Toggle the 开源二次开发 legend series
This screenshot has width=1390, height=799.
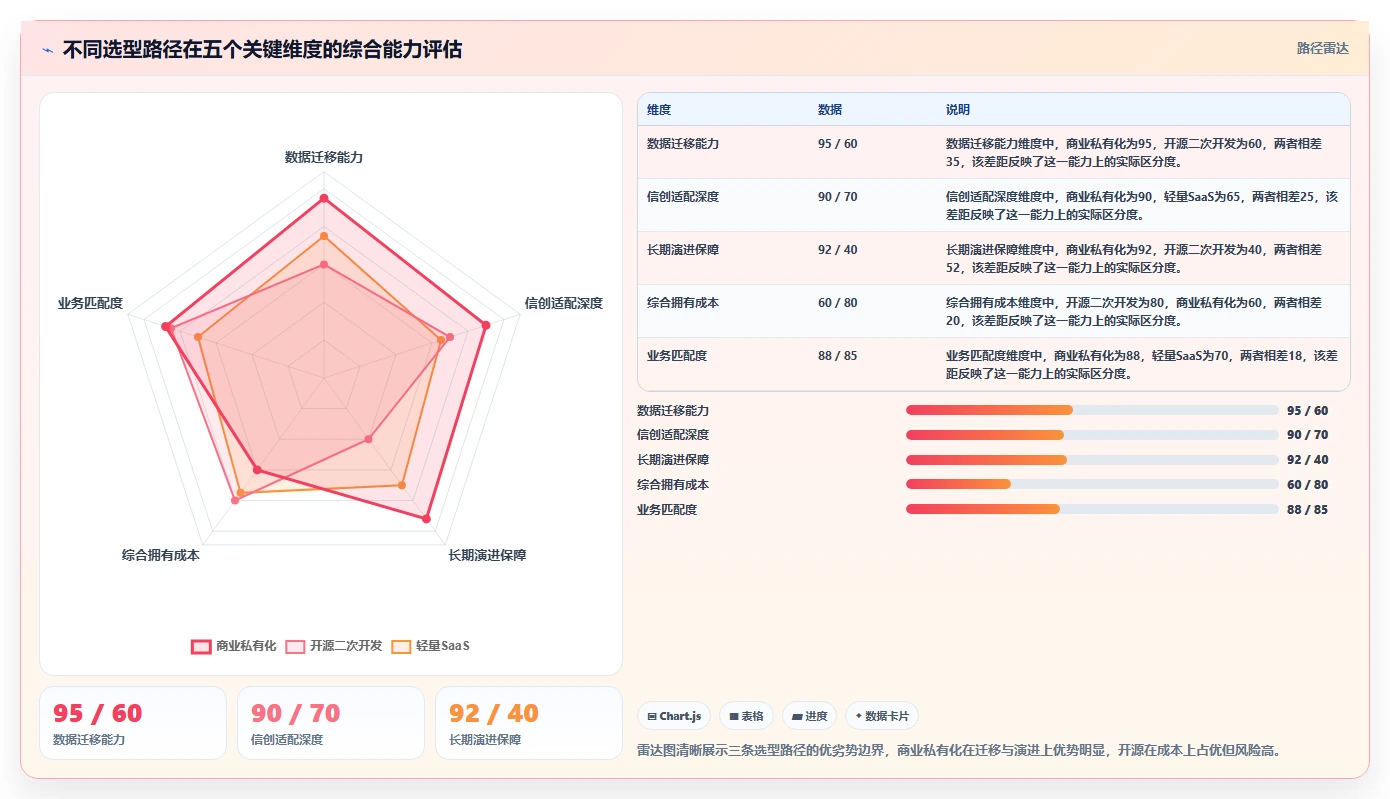click(x=334, y=646)
